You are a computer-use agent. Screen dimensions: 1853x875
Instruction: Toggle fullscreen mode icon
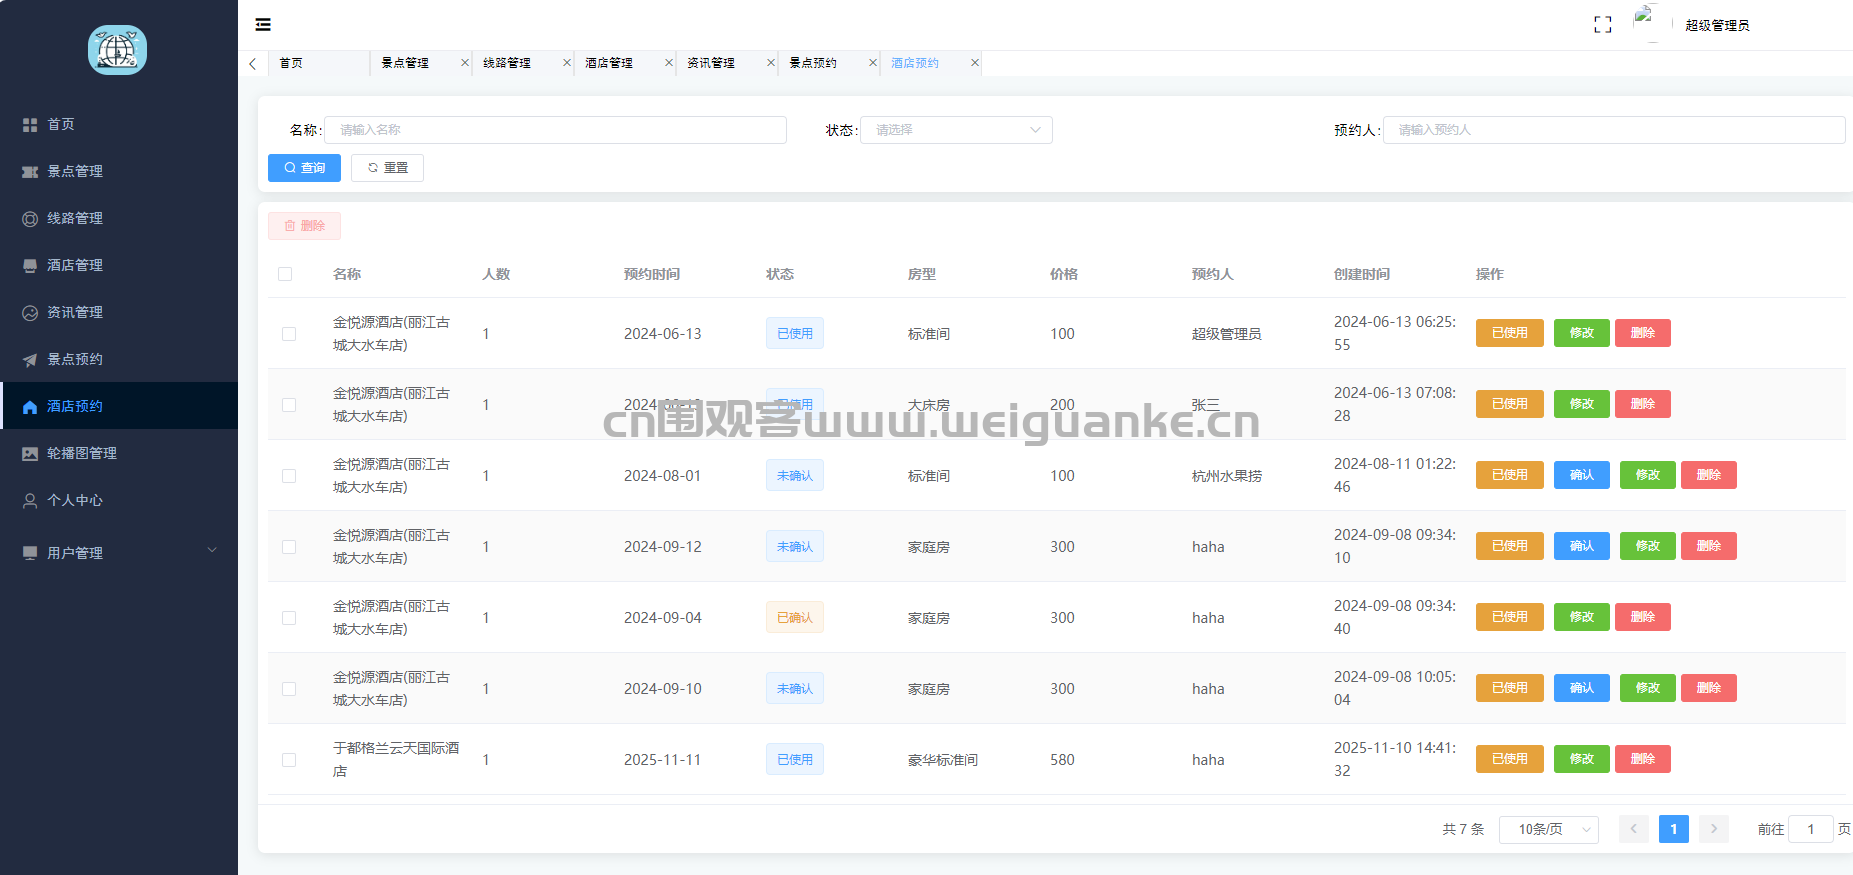point(1602,25)
